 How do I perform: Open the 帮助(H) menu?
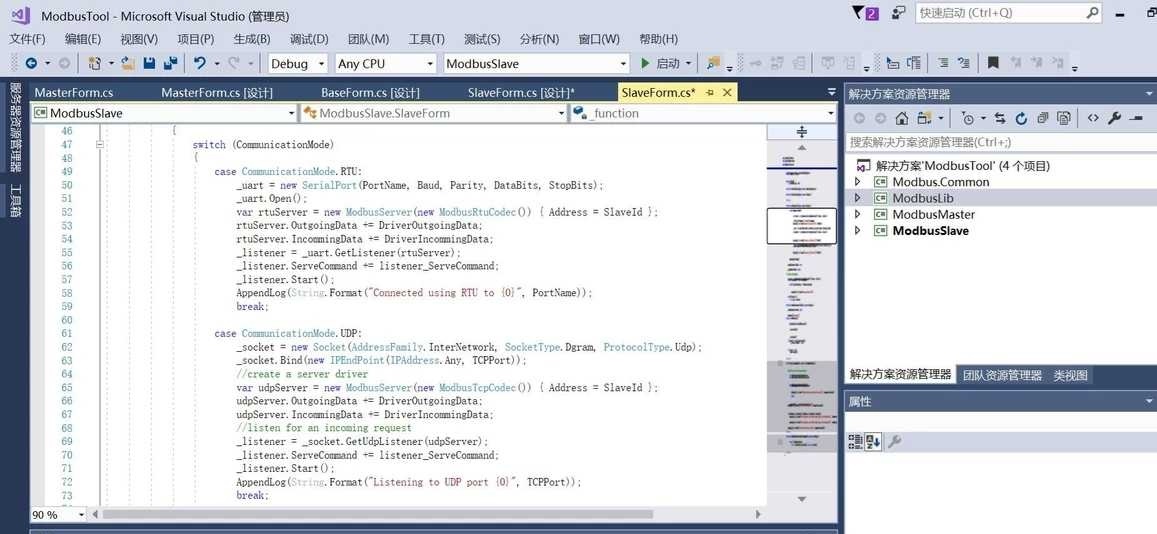pyautogui.click(x=658, y=39)
